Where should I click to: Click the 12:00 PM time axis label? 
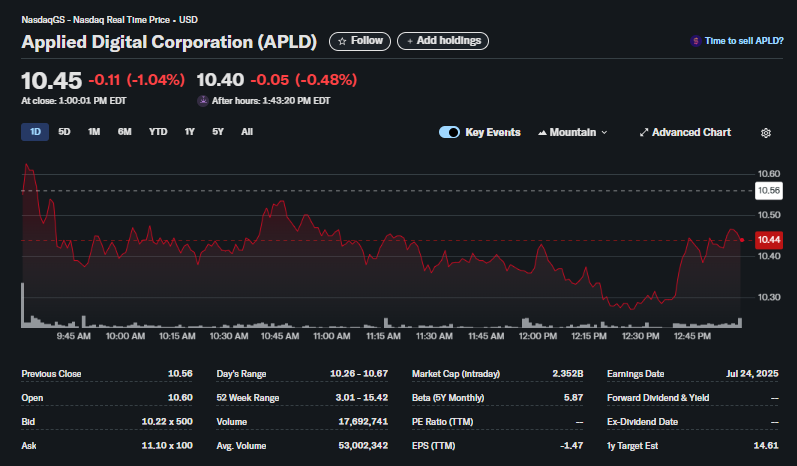point(538,336)
